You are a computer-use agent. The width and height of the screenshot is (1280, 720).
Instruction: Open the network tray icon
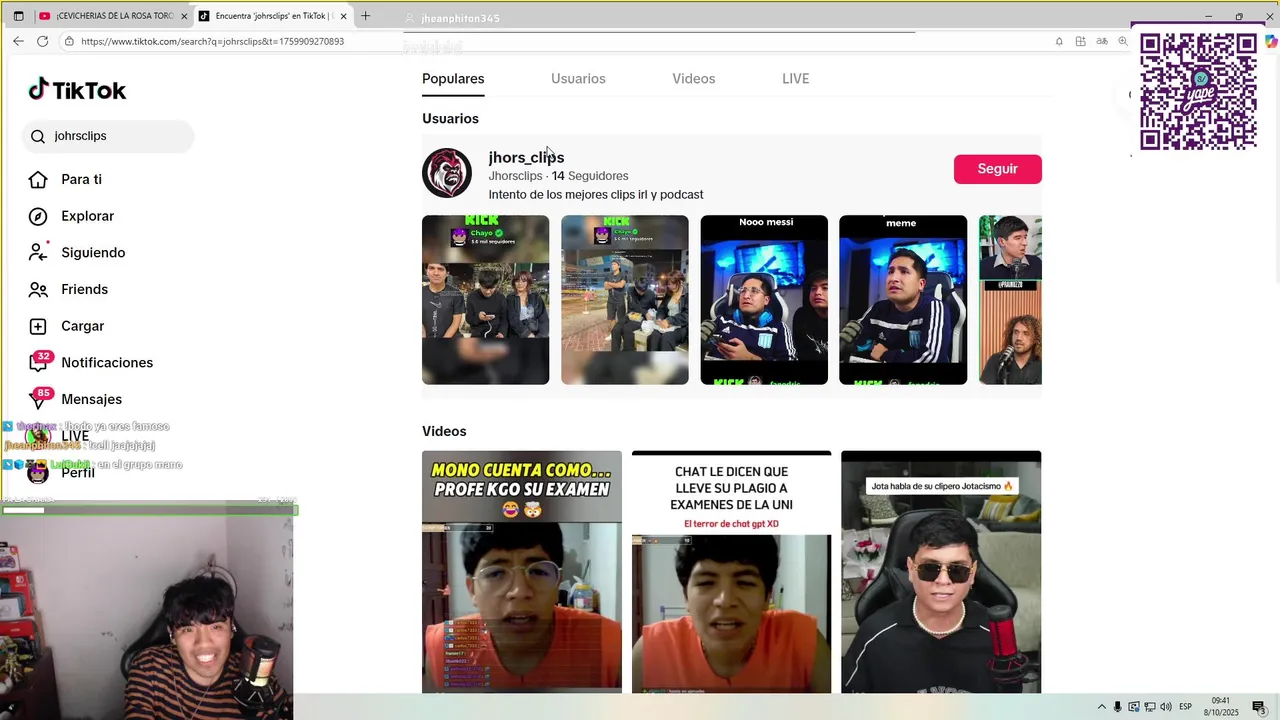(x=1150, y=707)
